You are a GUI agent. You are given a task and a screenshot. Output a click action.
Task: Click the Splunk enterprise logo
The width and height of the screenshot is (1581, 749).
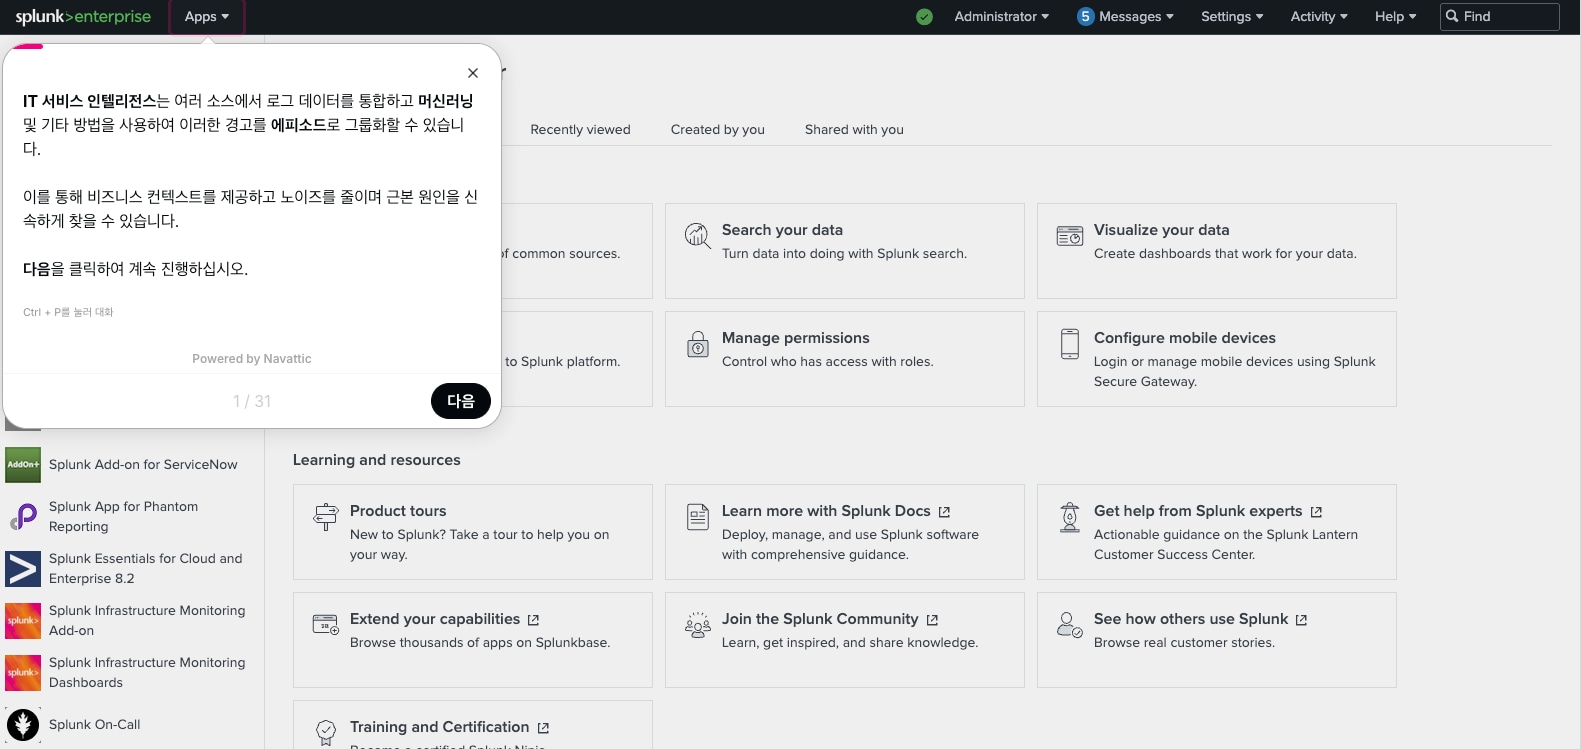(83, 17)
